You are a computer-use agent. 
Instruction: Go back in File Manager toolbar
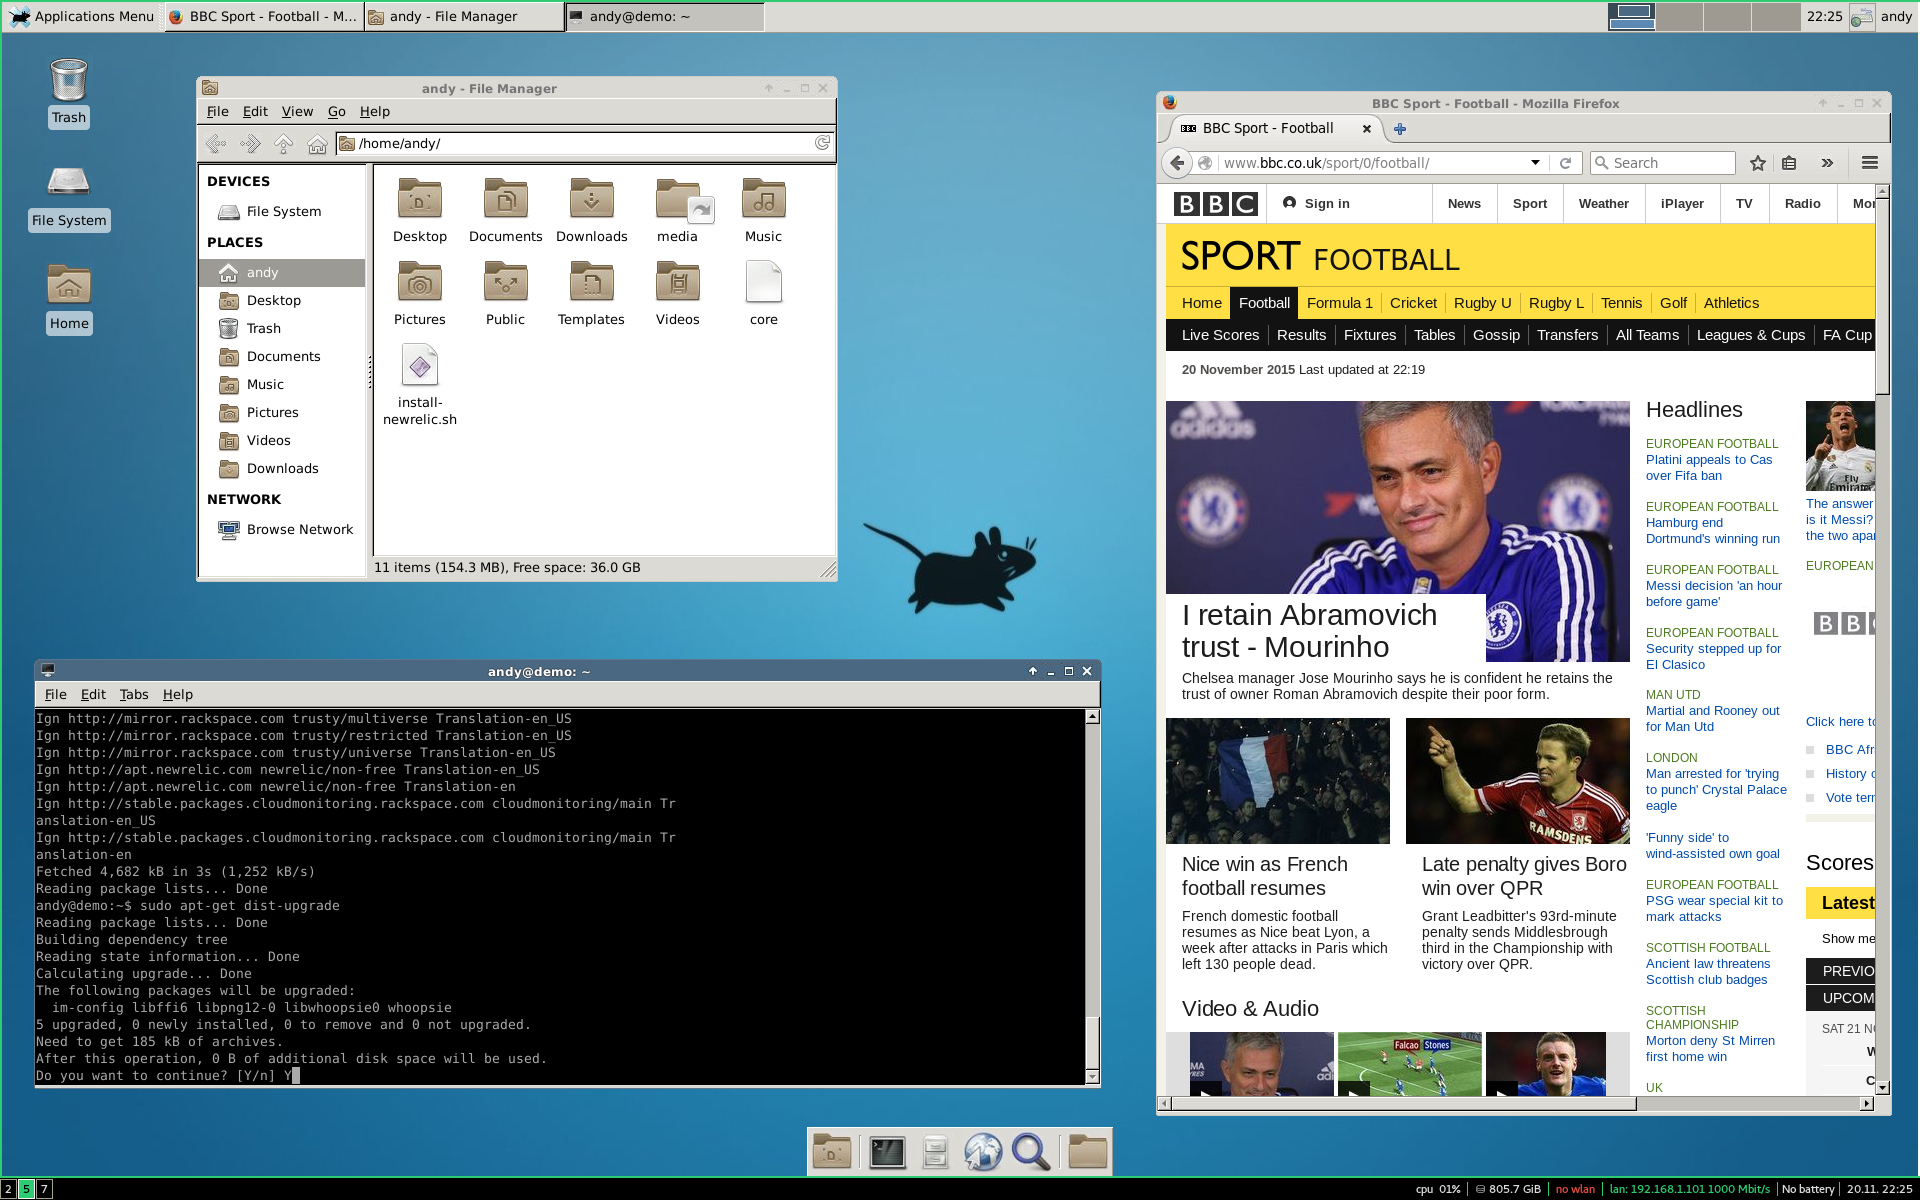pyautogui.click(x=216, y=144)
